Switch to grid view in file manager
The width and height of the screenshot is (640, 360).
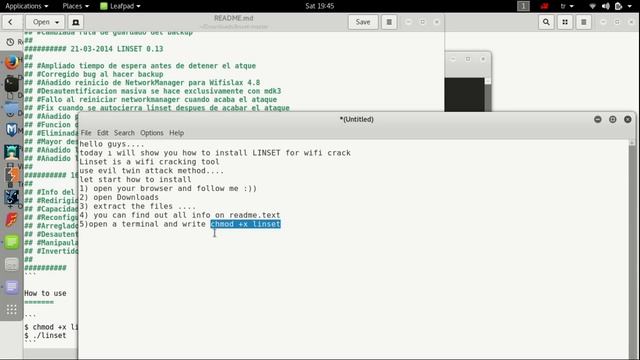tap(565, 22)
